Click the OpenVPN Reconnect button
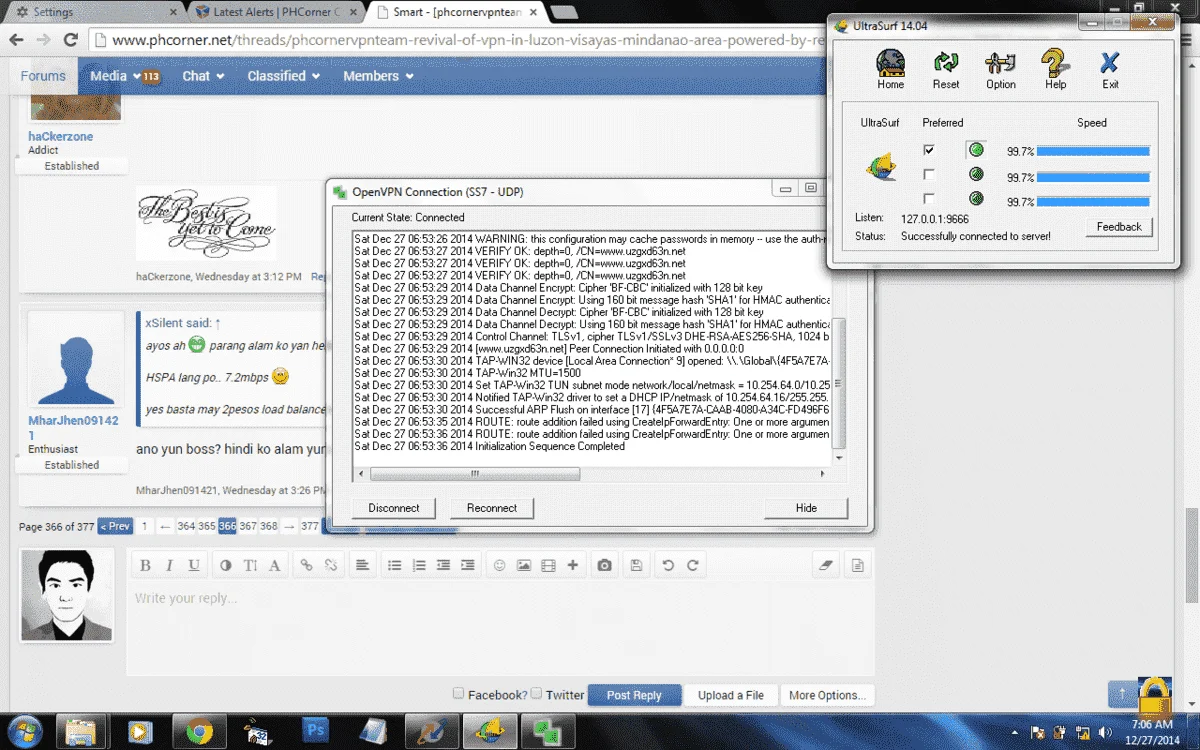Viewport: 1200px width, 750px height. (x=492, y=508)
